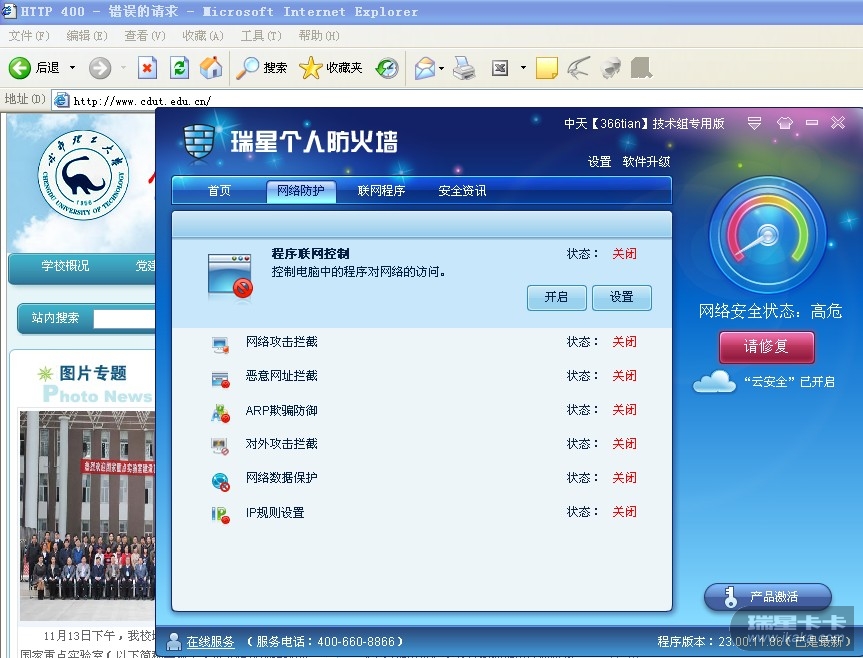Open the 工具(T) menu
This screenshot has width=863, height=658.
261,36
